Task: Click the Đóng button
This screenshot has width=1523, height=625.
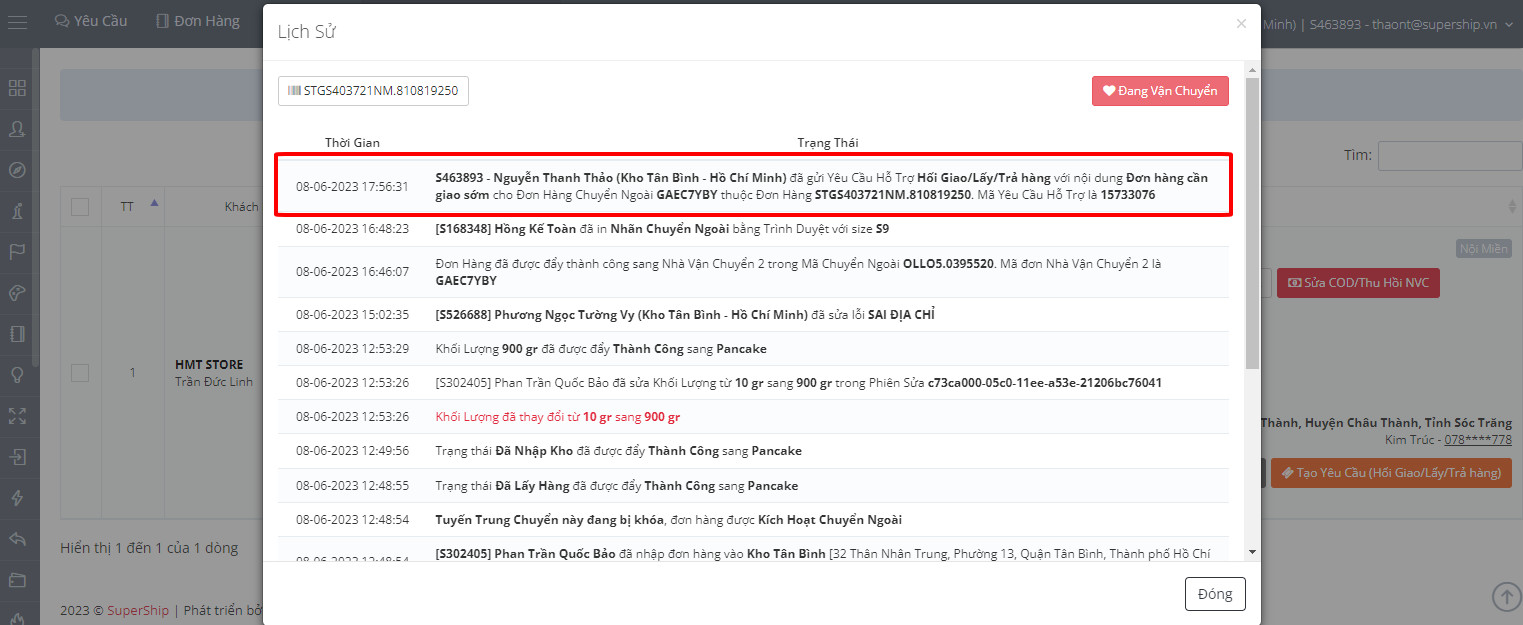Action: click(1215, 594)
